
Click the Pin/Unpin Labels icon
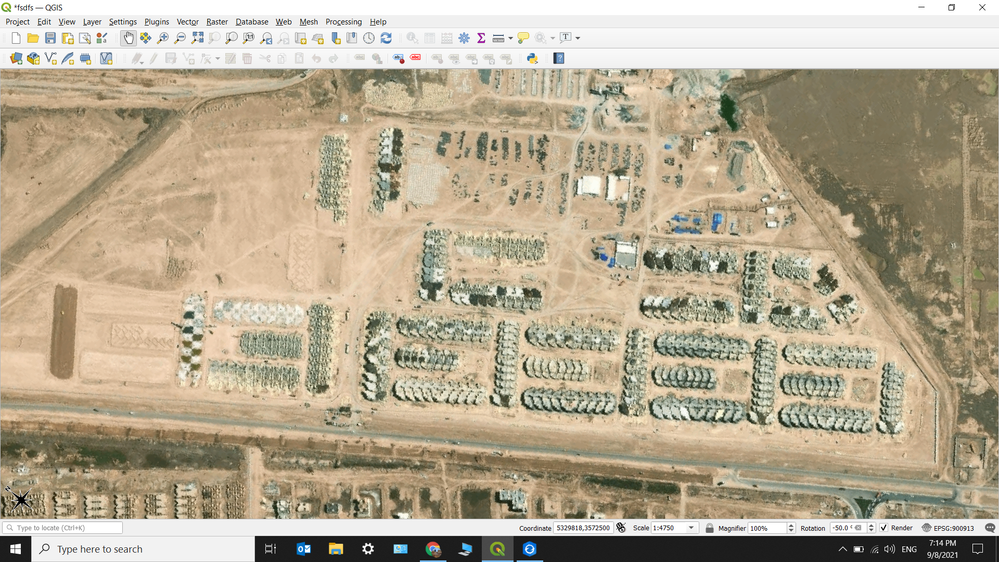[399, 59]
